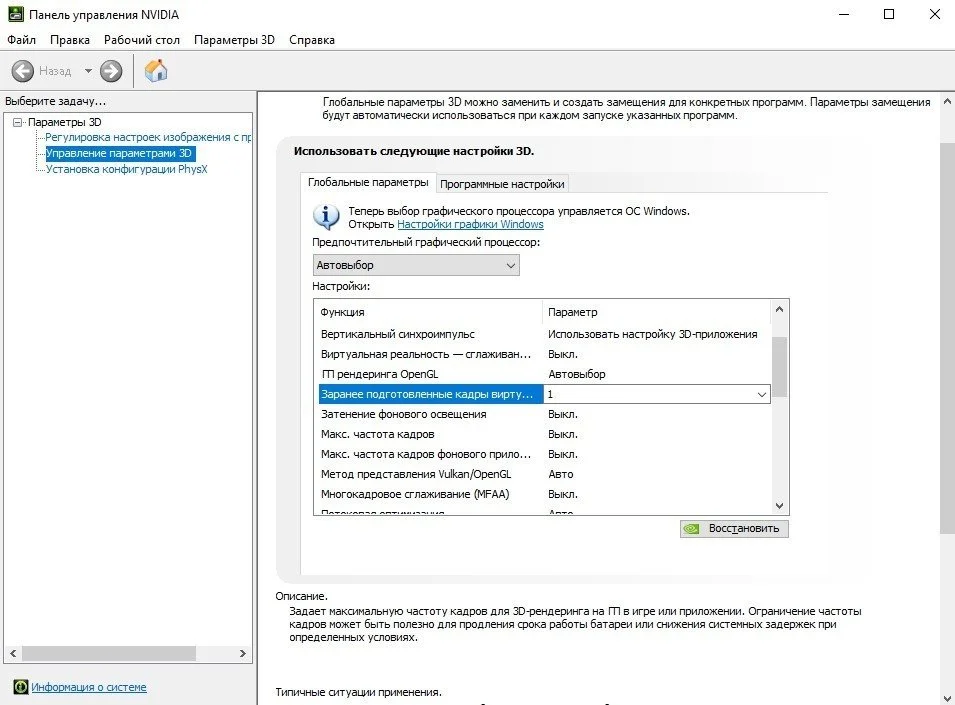Click the settings list scrollbar thumb

point(780,367)
